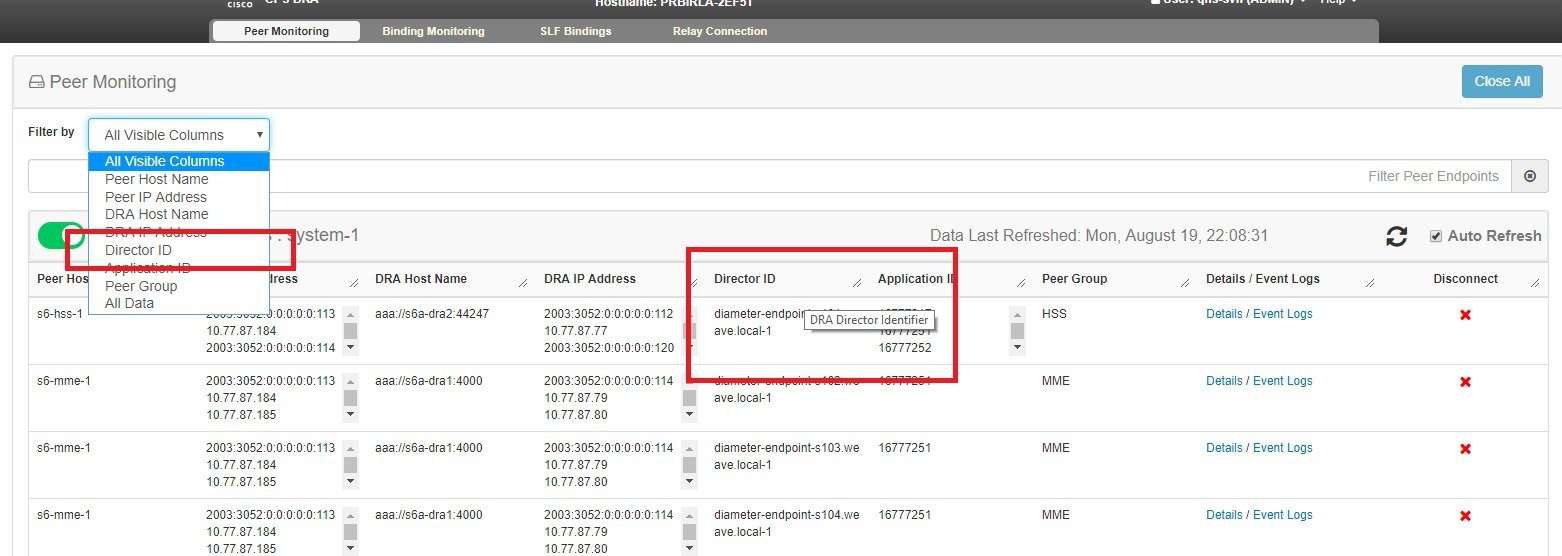Click the aaa://s6a-dra2:44247 host cell

coord(431,314)
